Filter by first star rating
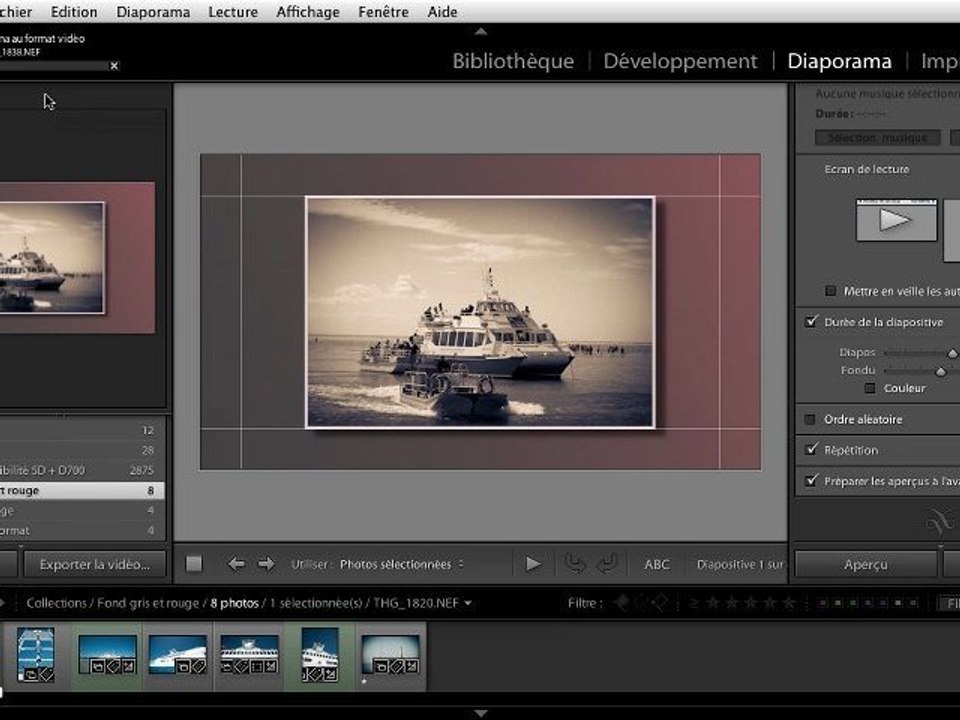 point(713,603)
